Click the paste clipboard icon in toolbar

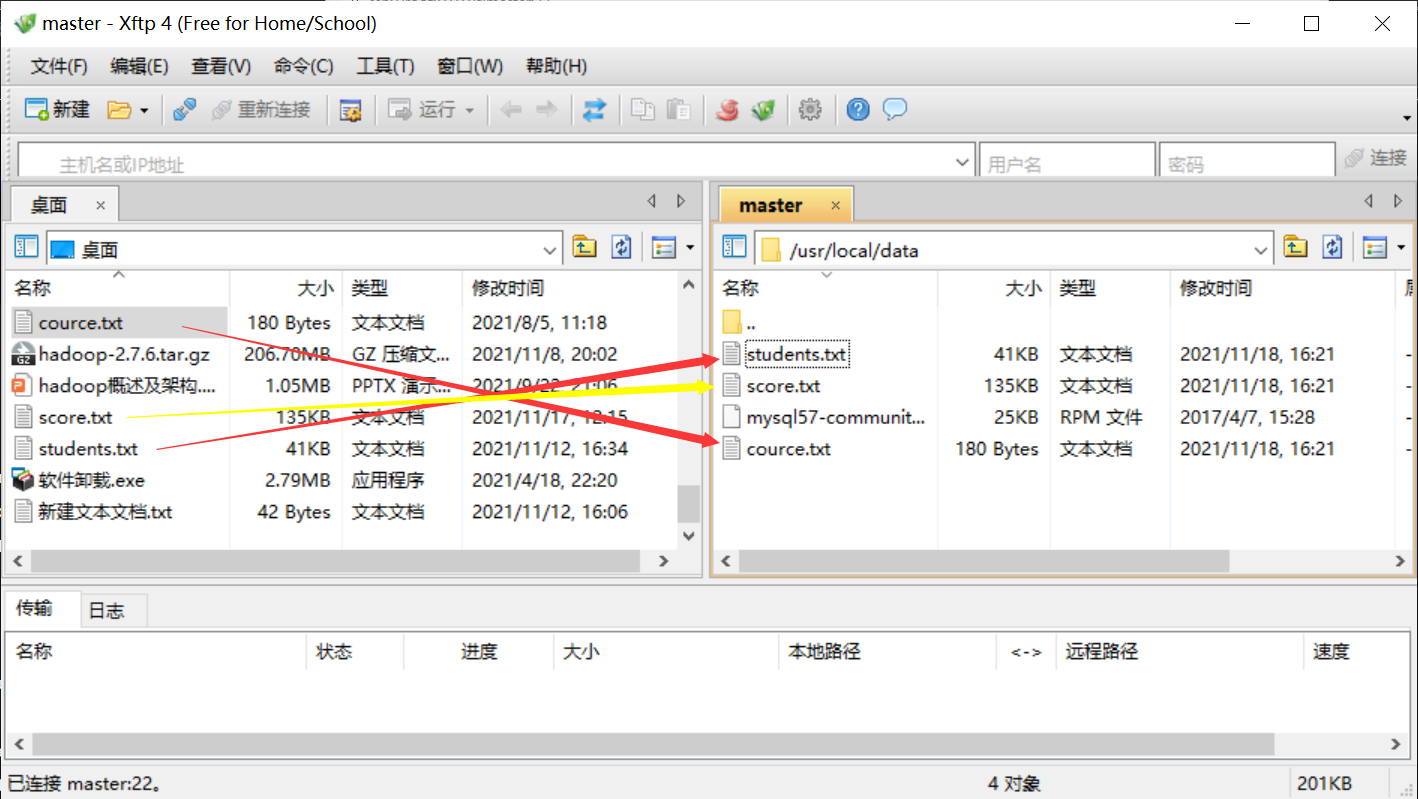pyautogui.click(x=678, y=110)
